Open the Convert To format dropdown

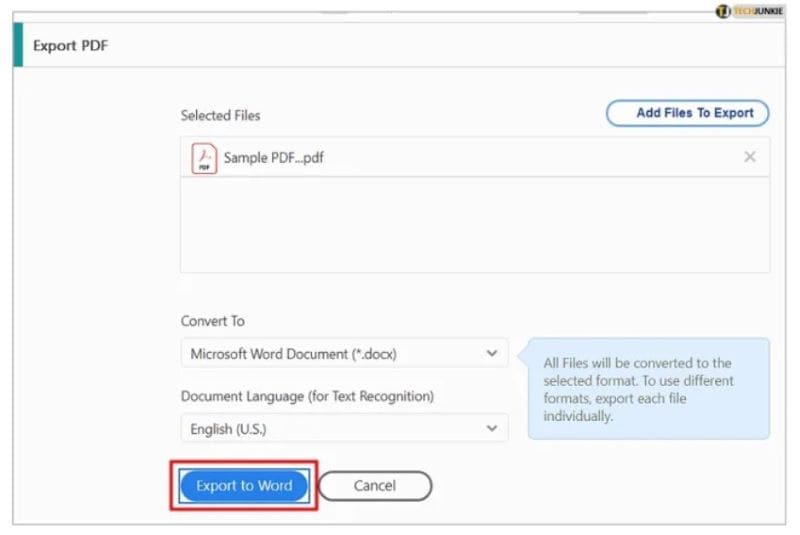343,353
